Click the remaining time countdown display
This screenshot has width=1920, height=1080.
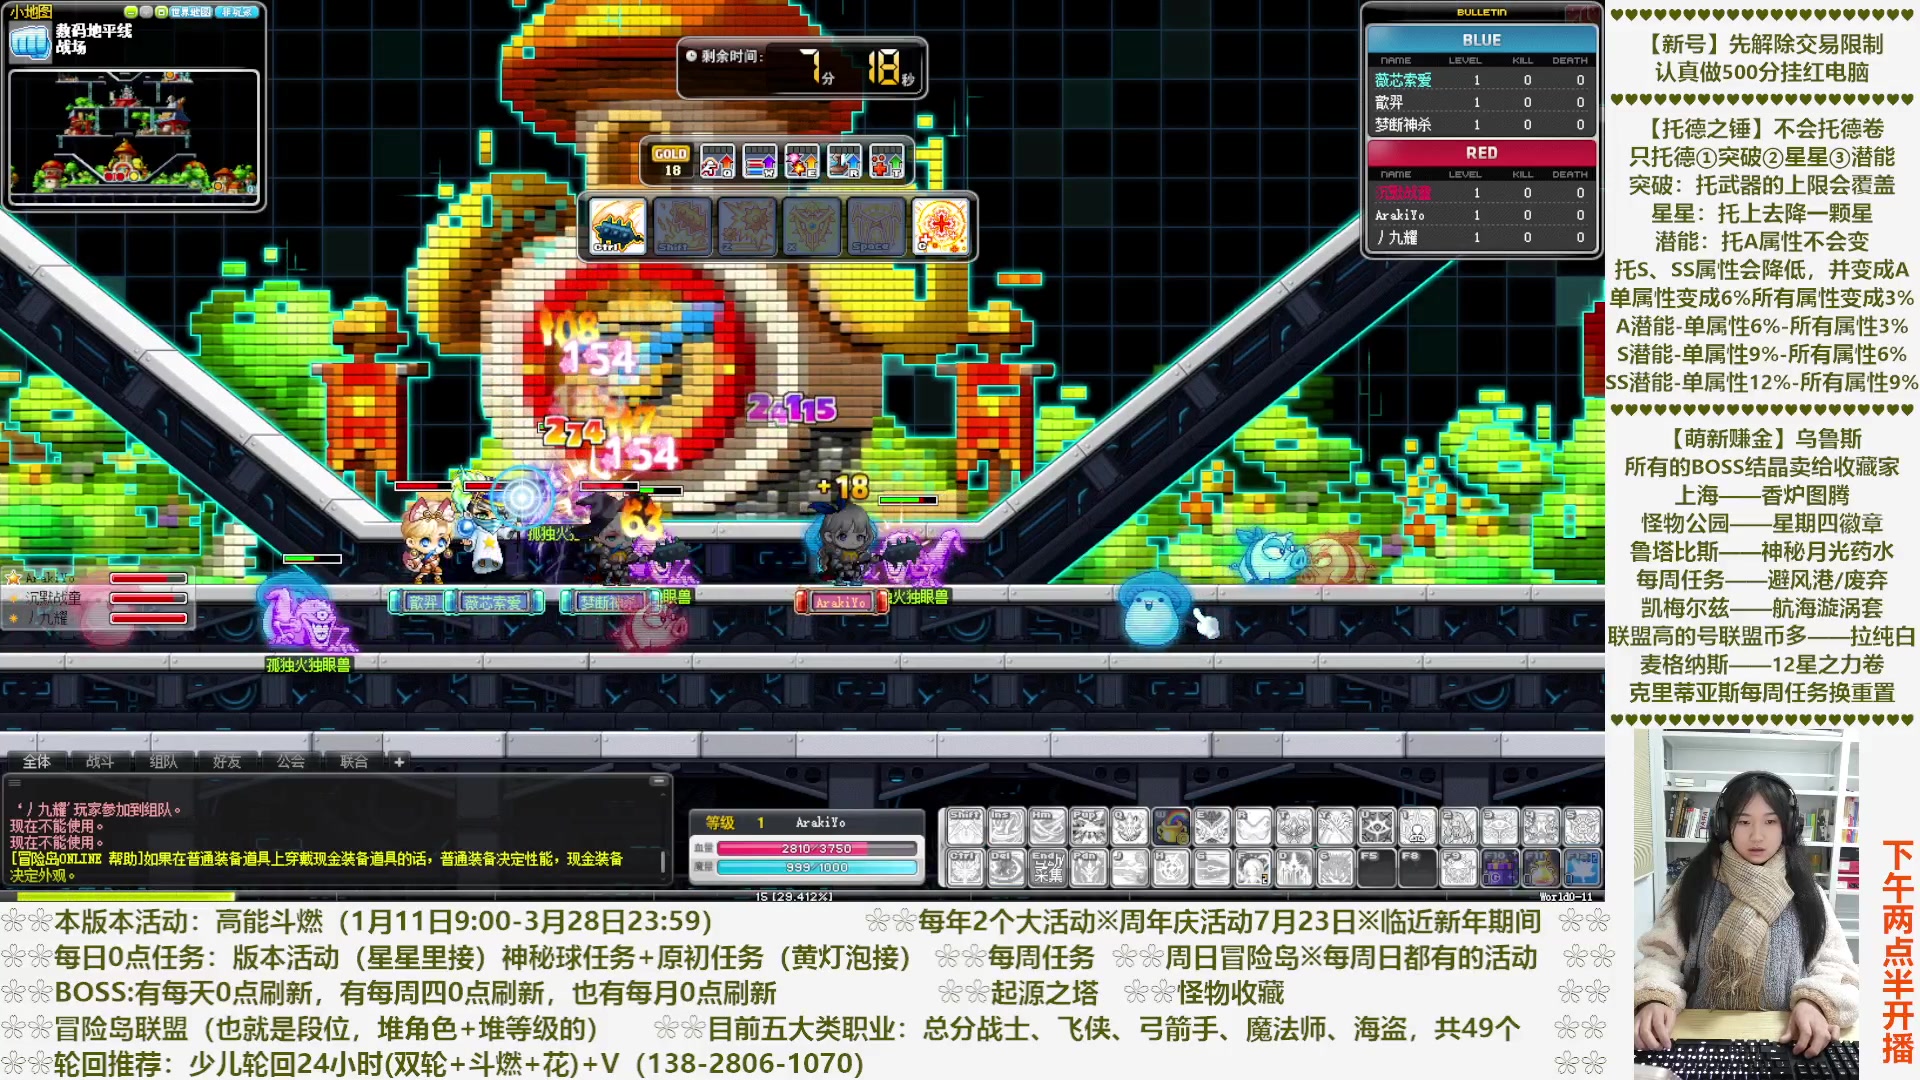[x=802, y=68]
